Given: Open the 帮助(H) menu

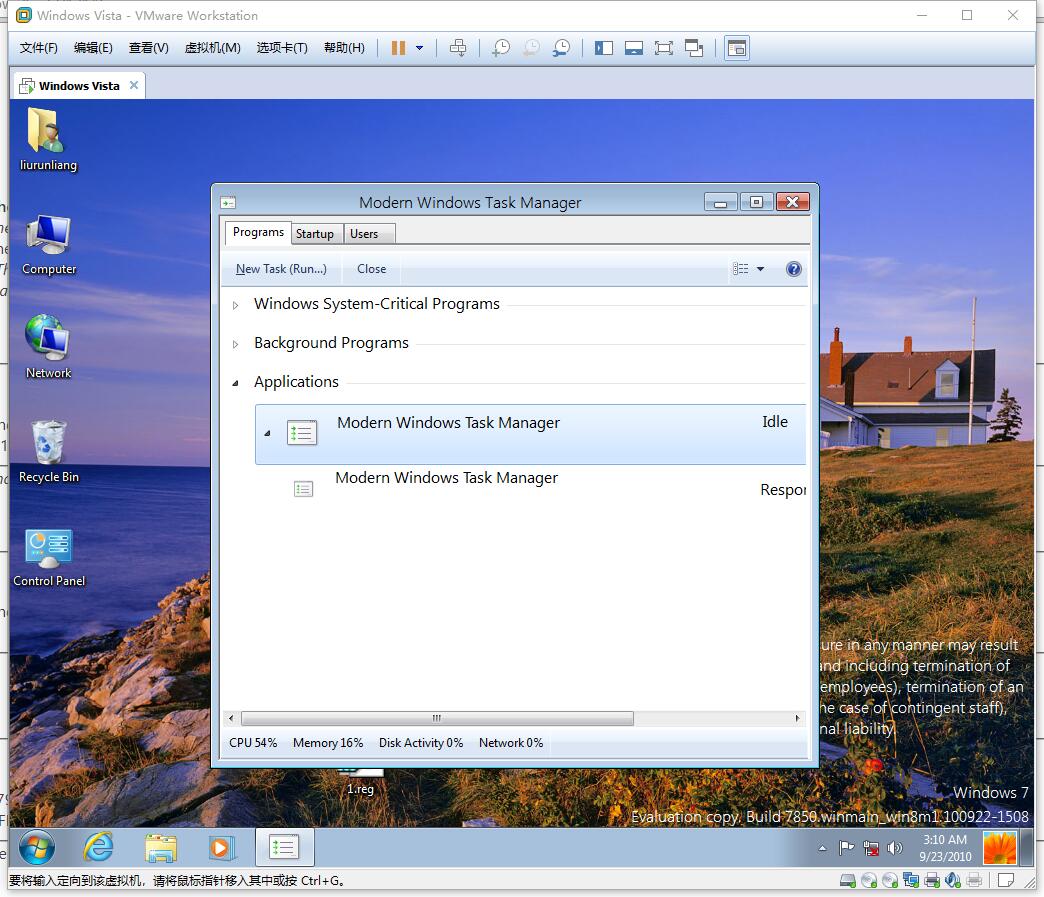Looking at the screenshot, I should [344, 48].
